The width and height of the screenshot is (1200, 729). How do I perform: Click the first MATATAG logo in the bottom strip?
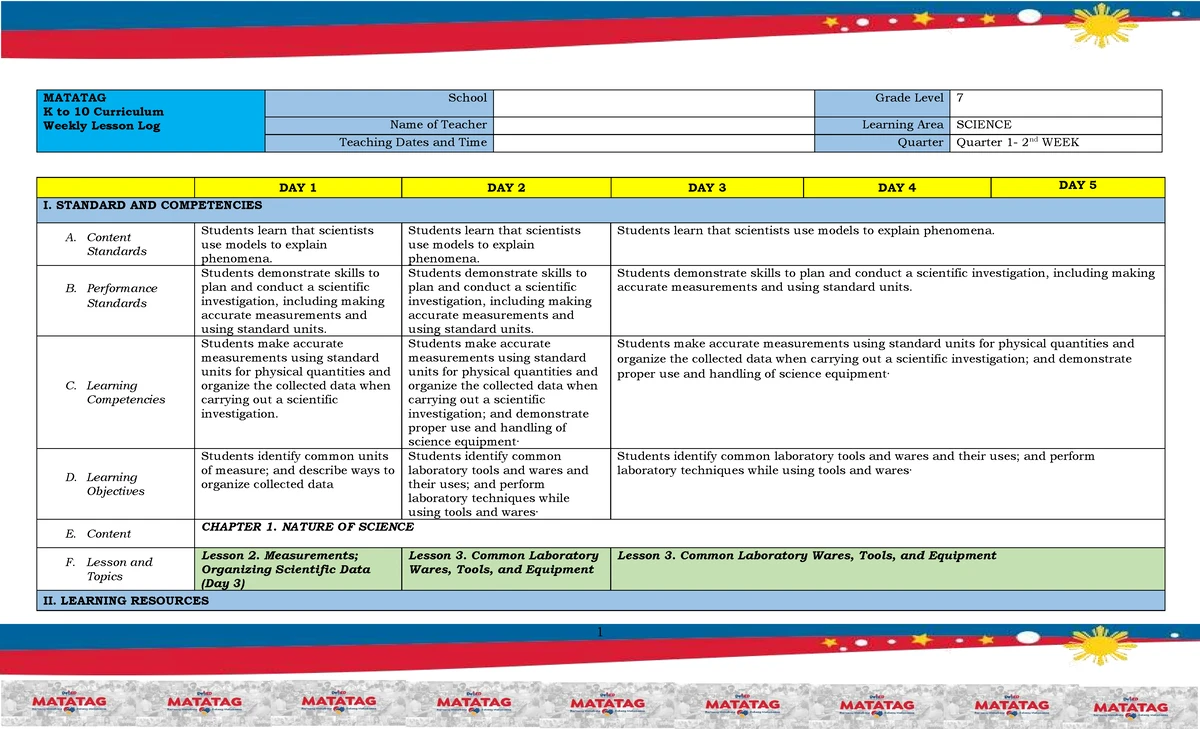pyautogui.click(x=69, y=705)
